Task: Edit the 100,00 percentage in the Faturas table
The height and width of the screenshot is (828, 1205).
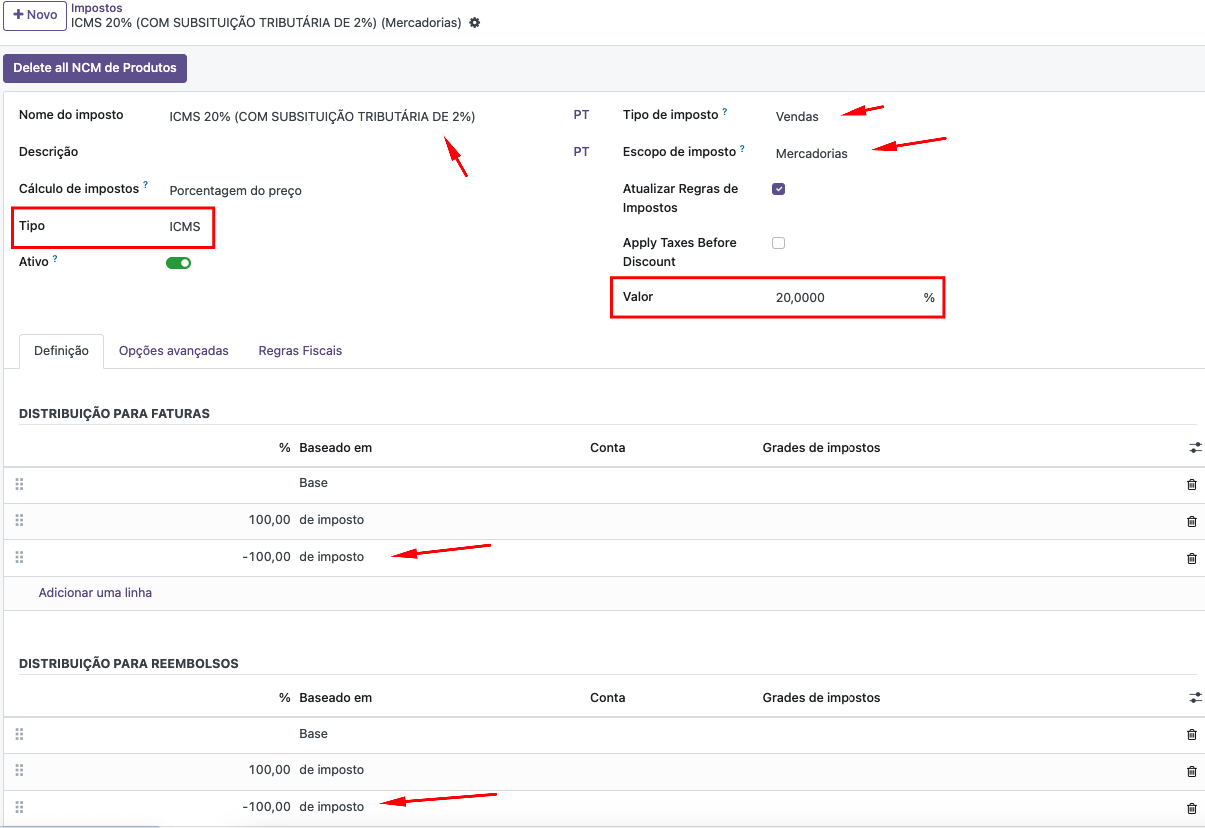Action: point(270,520)
